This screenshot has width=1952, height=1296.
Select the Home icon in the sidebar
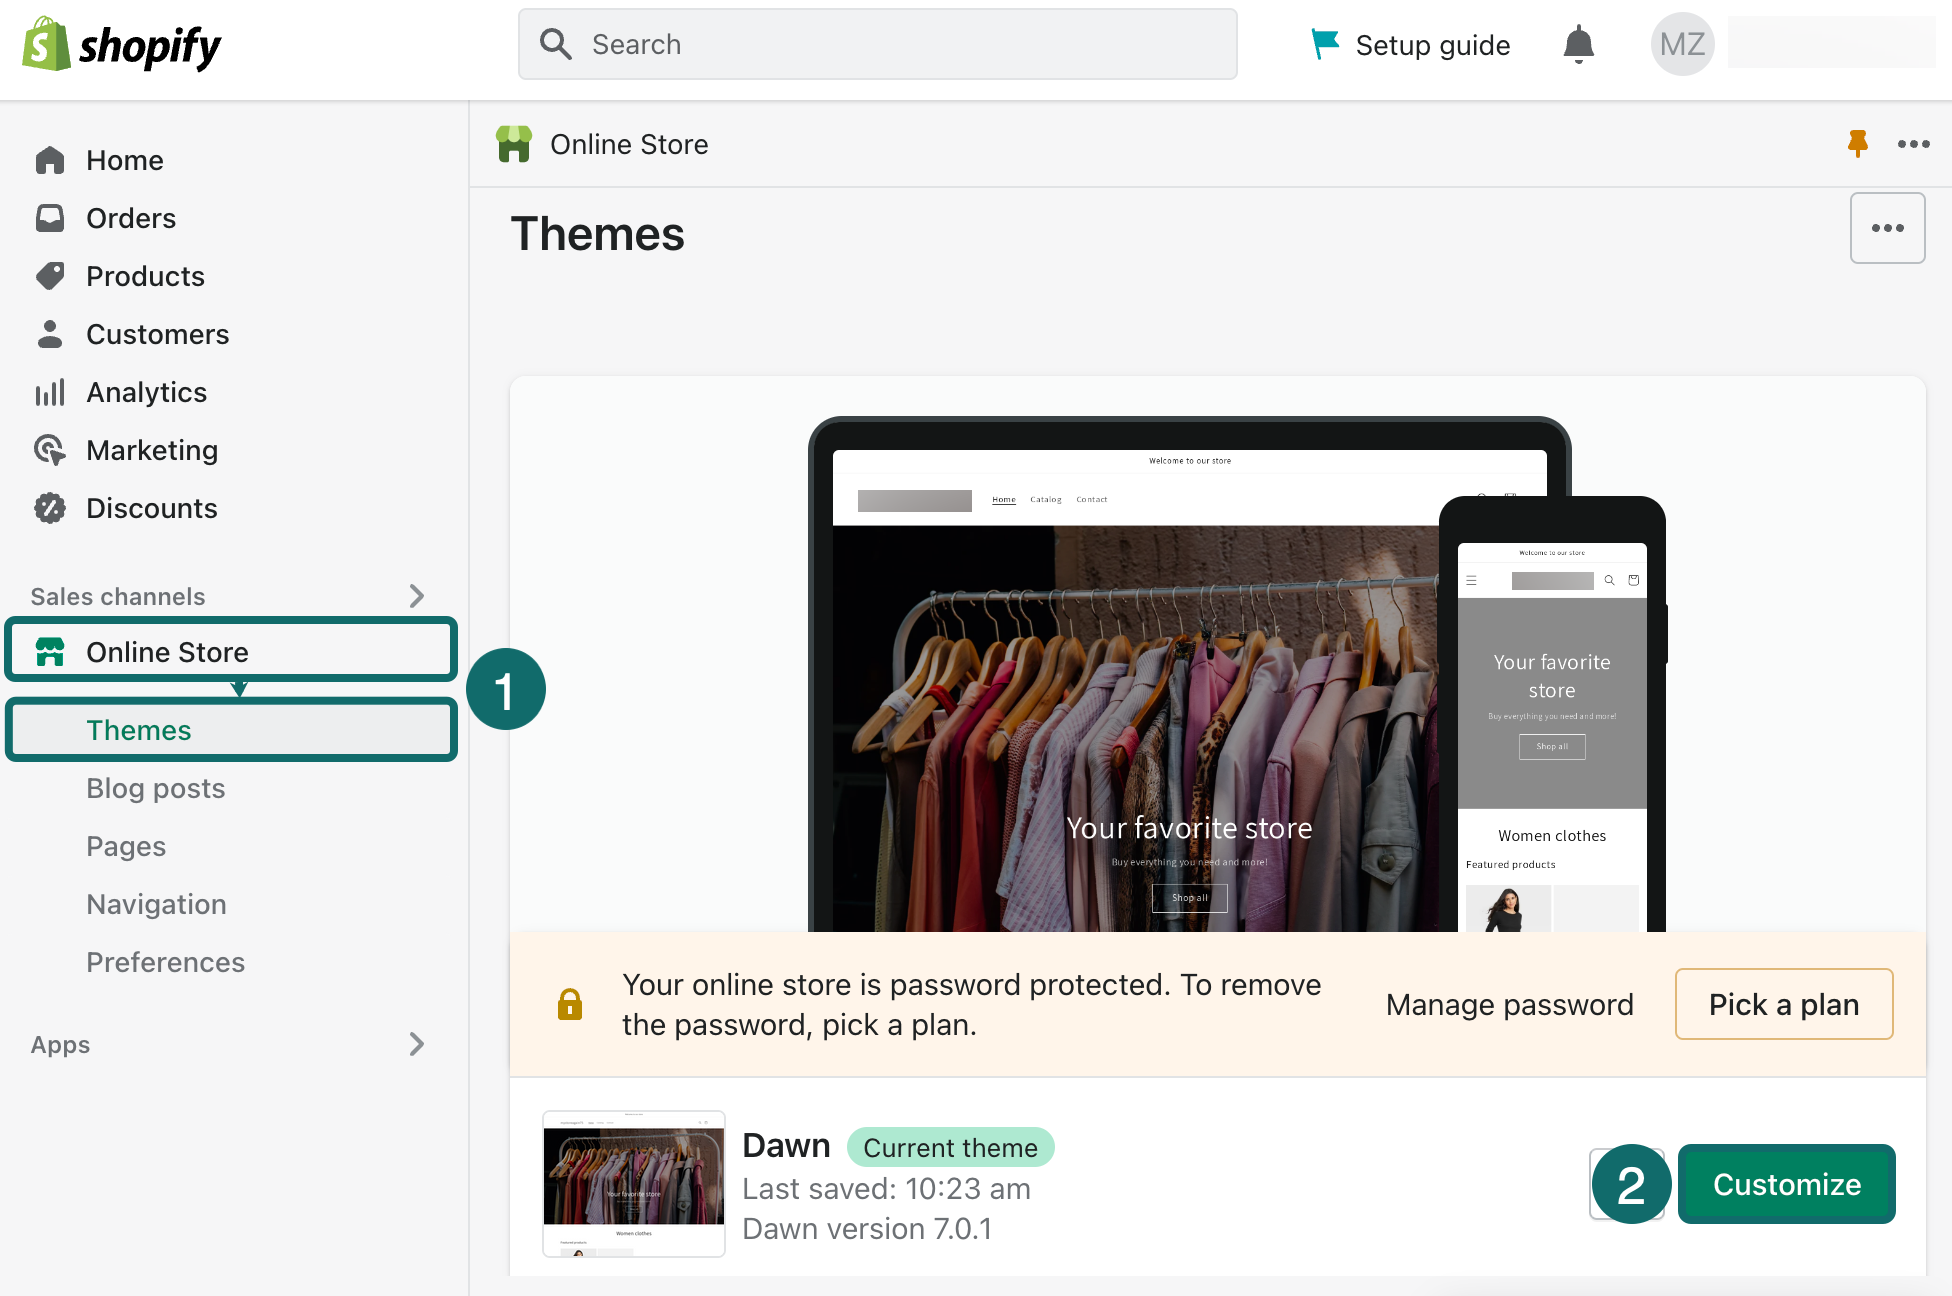tap(50, 159)
